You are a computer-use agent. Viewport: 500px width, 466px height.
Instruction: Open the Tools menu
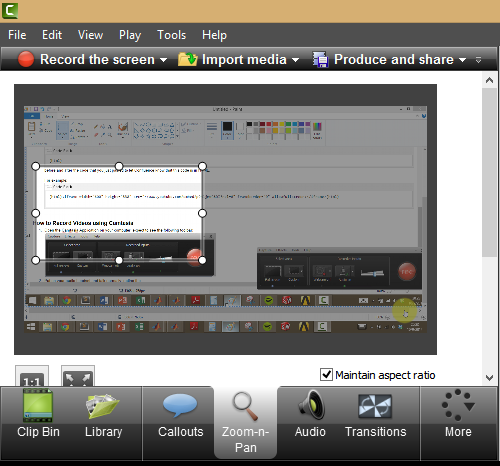pos(171,35)
